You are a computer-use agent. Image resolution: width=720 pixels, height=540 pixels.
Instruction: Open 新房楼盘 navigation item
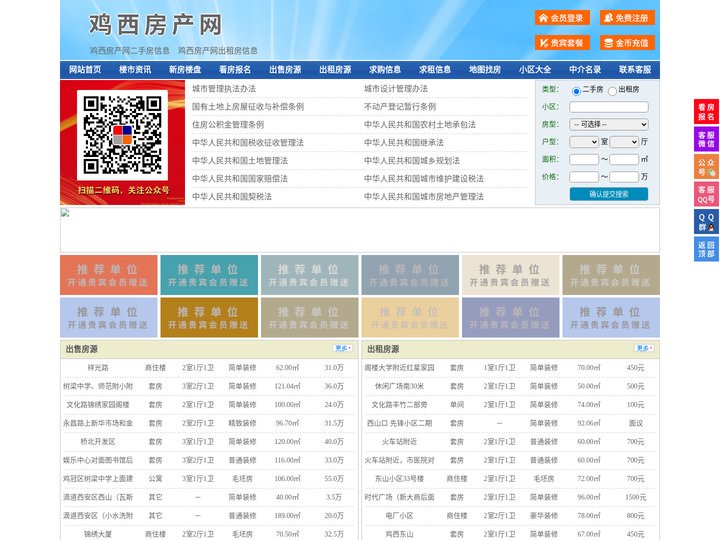point(185,69)
